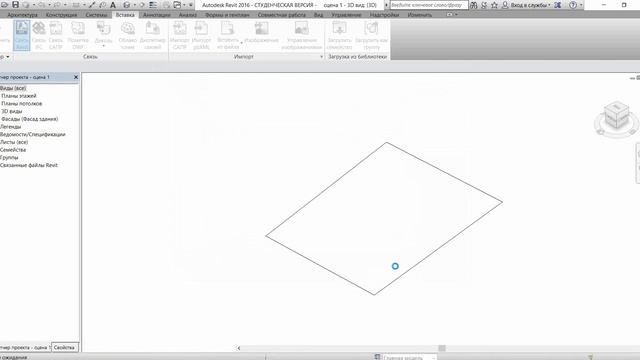The height and width of the screenshot is (360, 640).
Task: Open the Customize Quick Access Toolbar arrow
Action: [191, 5]
